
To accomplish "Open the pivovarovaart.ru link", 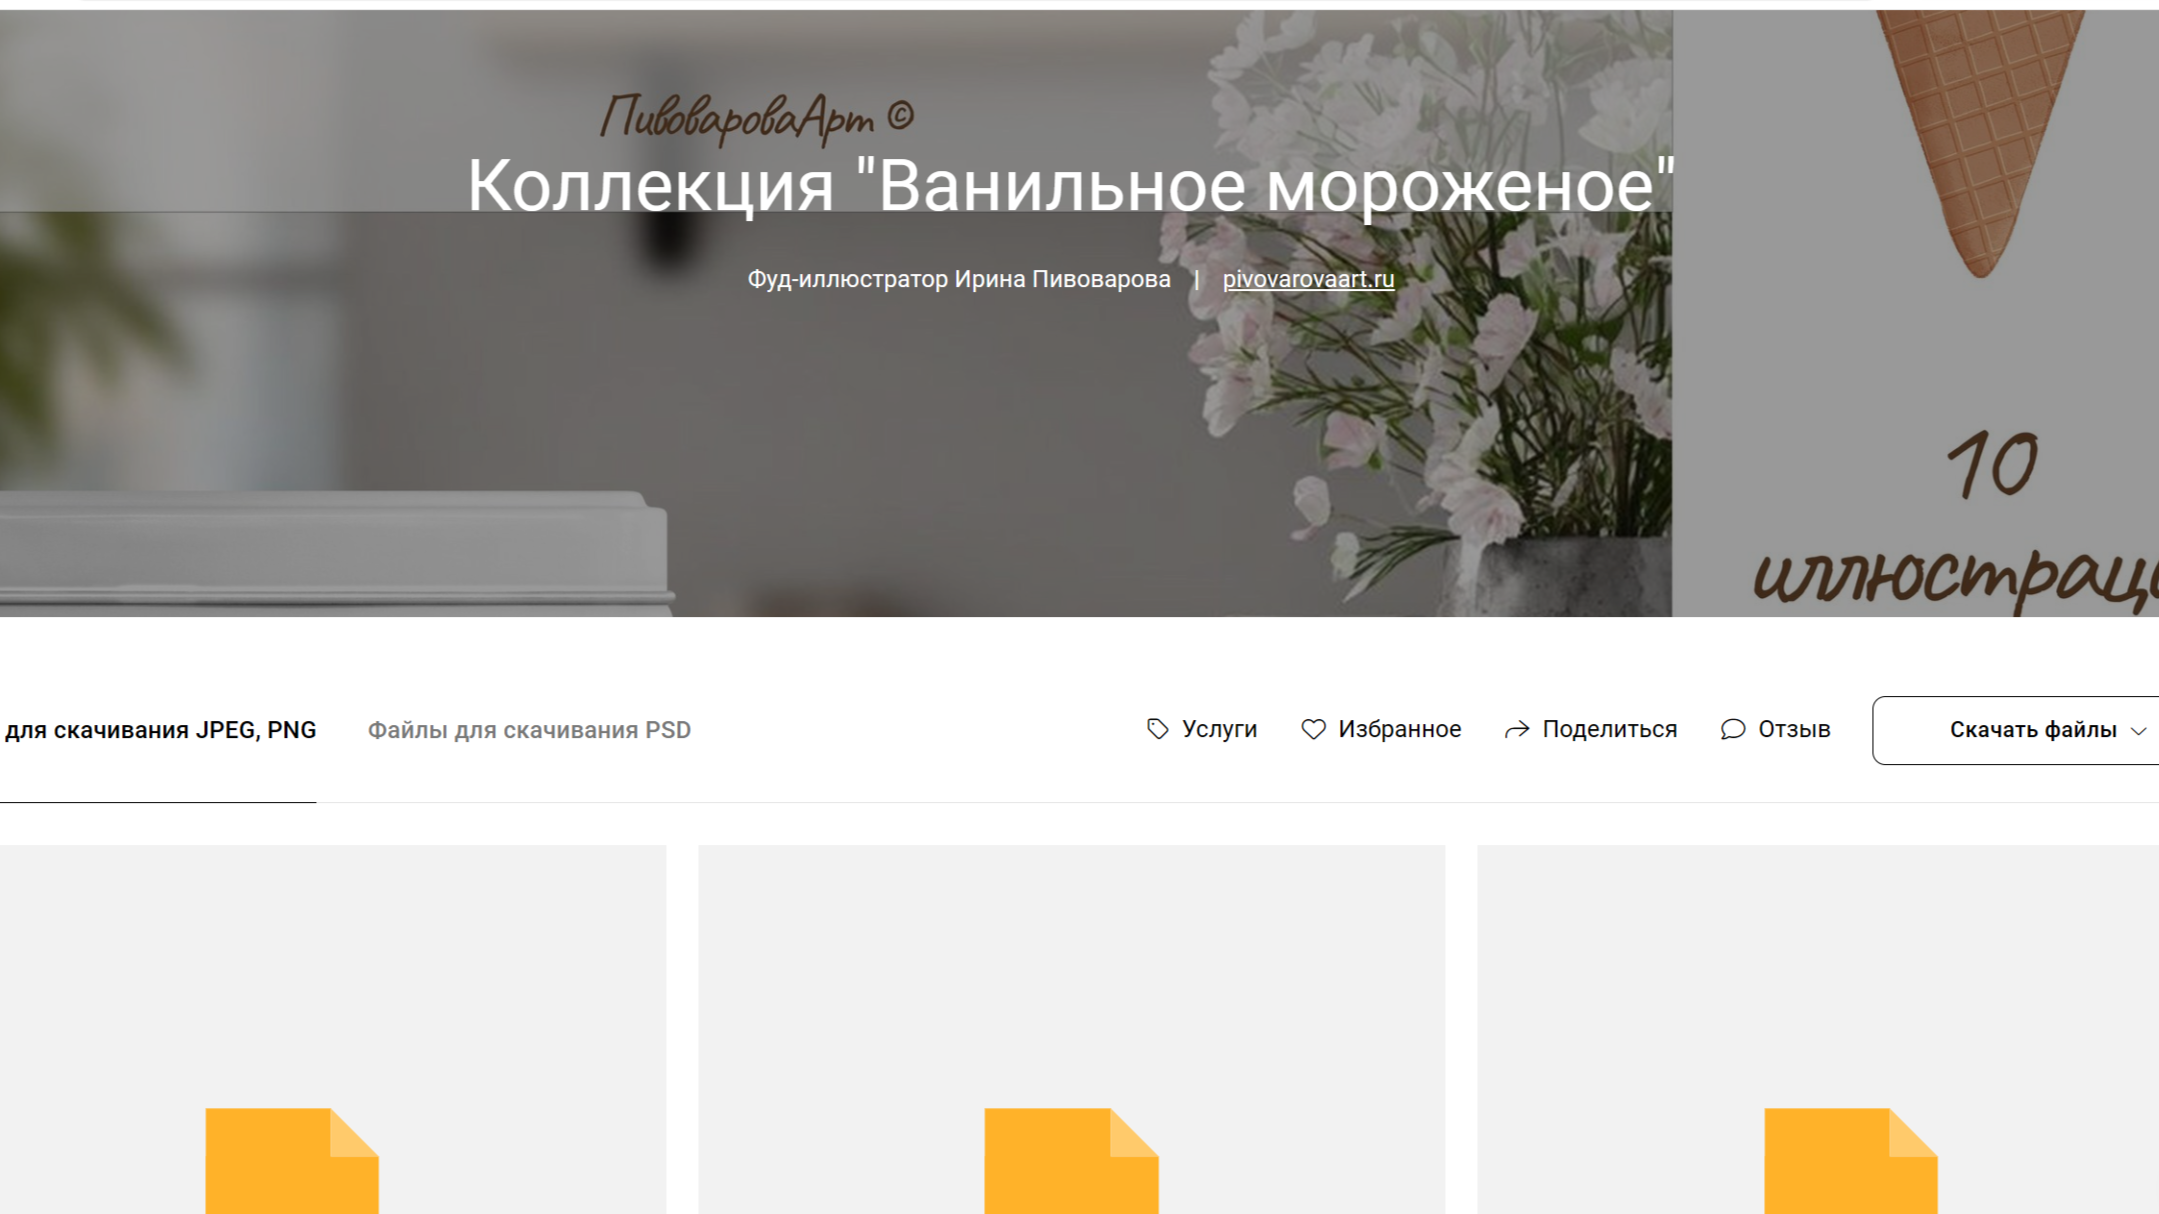I will click(x=1308, y=279).
